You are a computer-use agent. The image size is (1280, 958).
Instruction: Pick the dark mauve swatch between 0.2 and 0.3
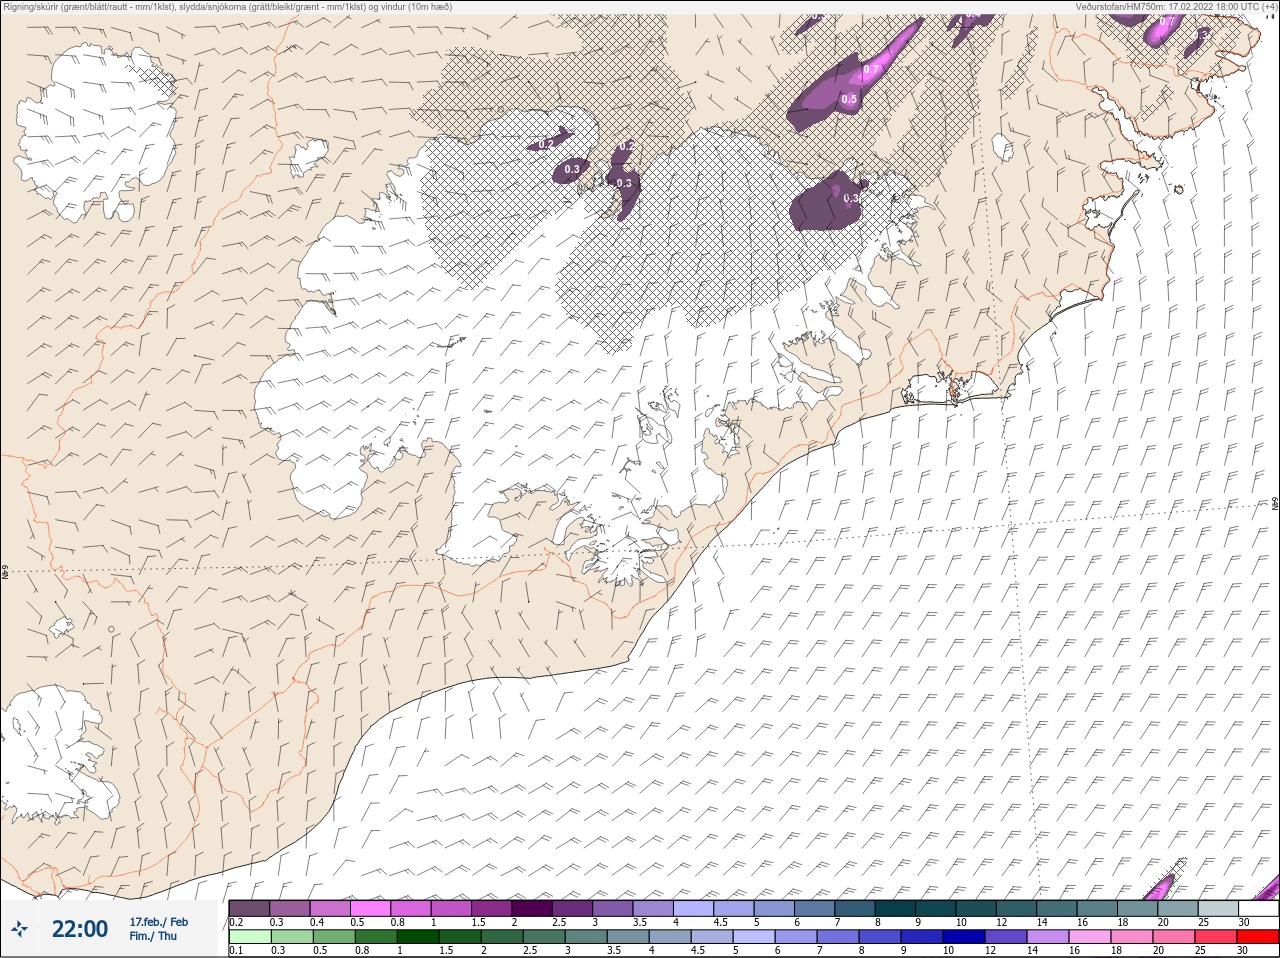coord(249,908)
